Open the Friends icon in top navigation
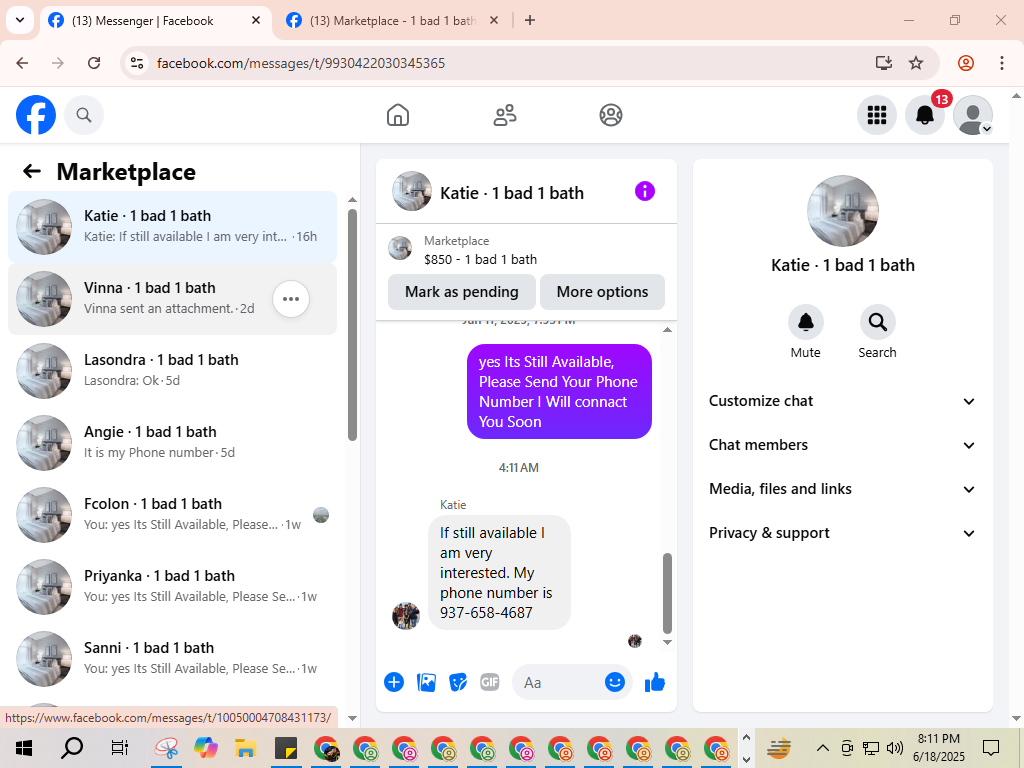Screen dimensions: 1024x768 (x=504, y=115)
